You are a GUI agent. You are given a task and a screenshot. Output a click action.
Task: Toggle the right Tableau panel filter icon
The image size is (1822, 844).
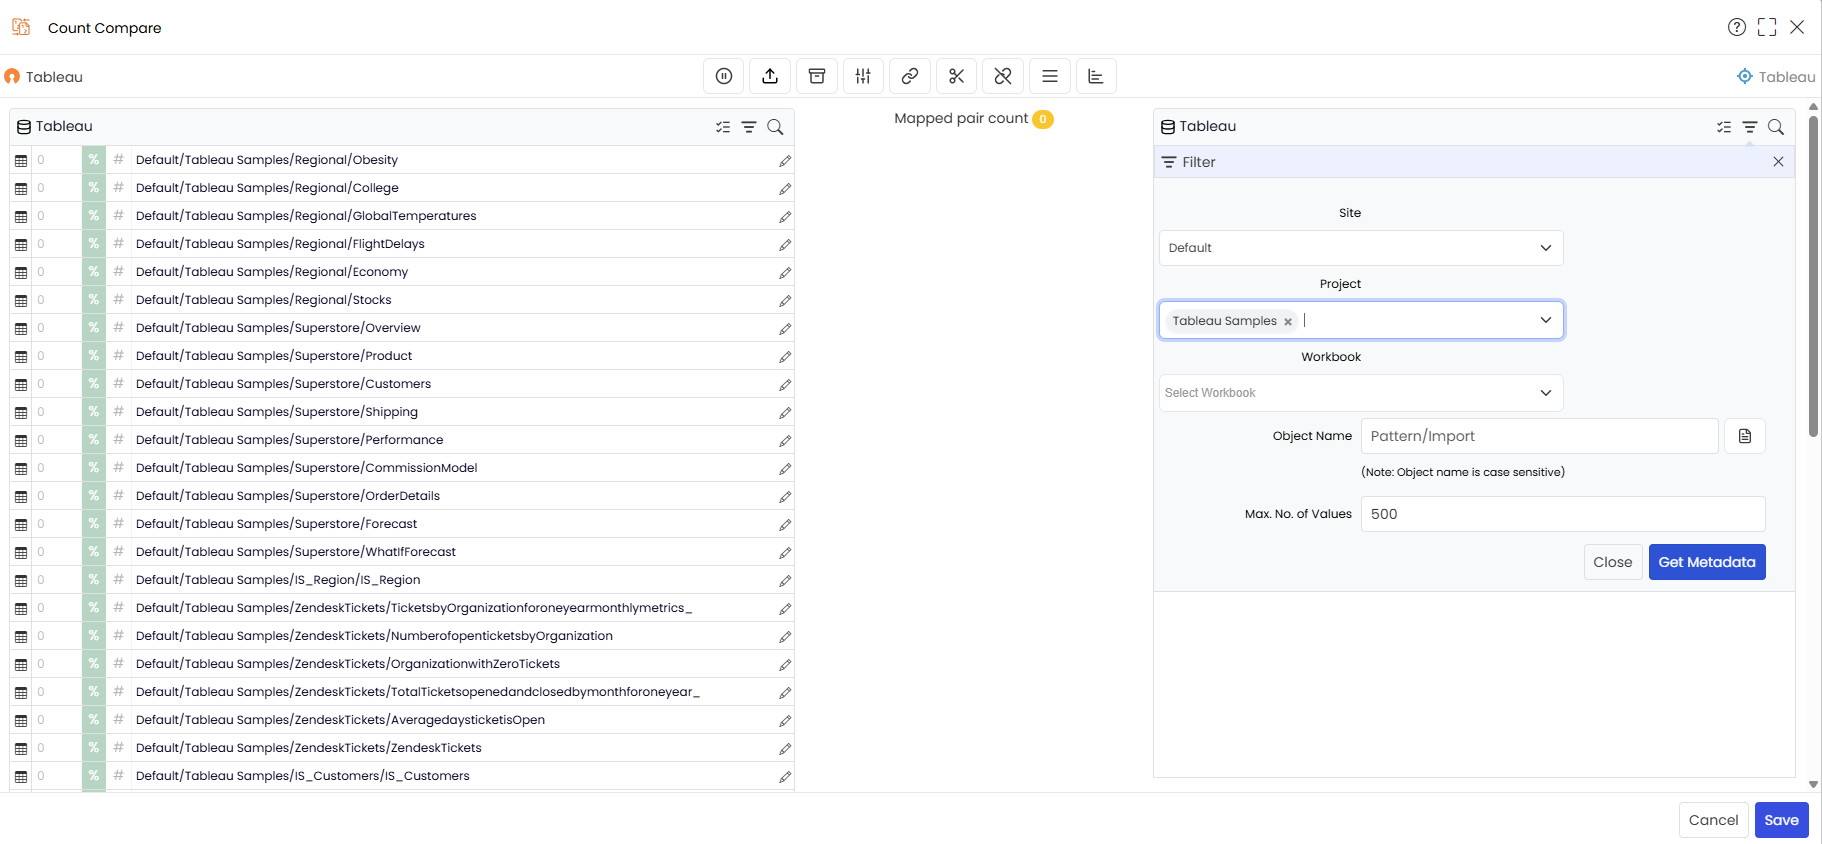coord(1750,127)
